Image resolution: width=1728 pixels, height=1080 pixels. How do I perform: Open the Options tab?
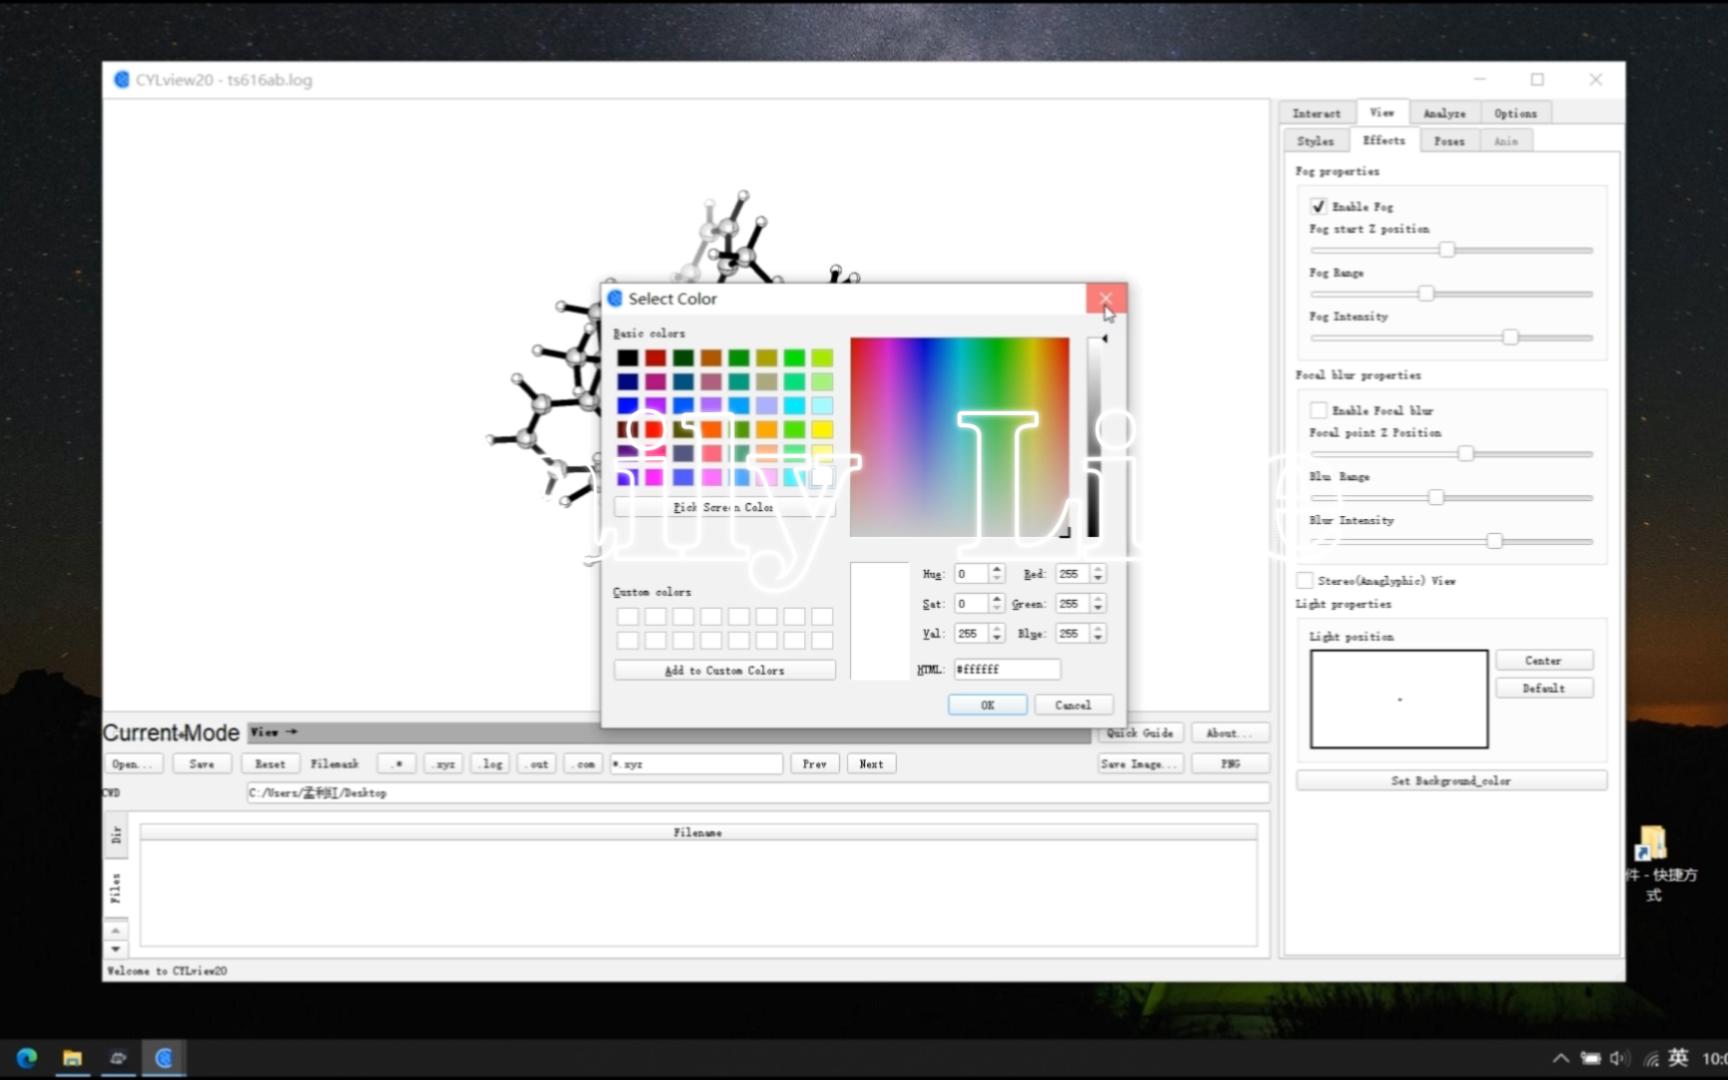tap(1516, 113)
